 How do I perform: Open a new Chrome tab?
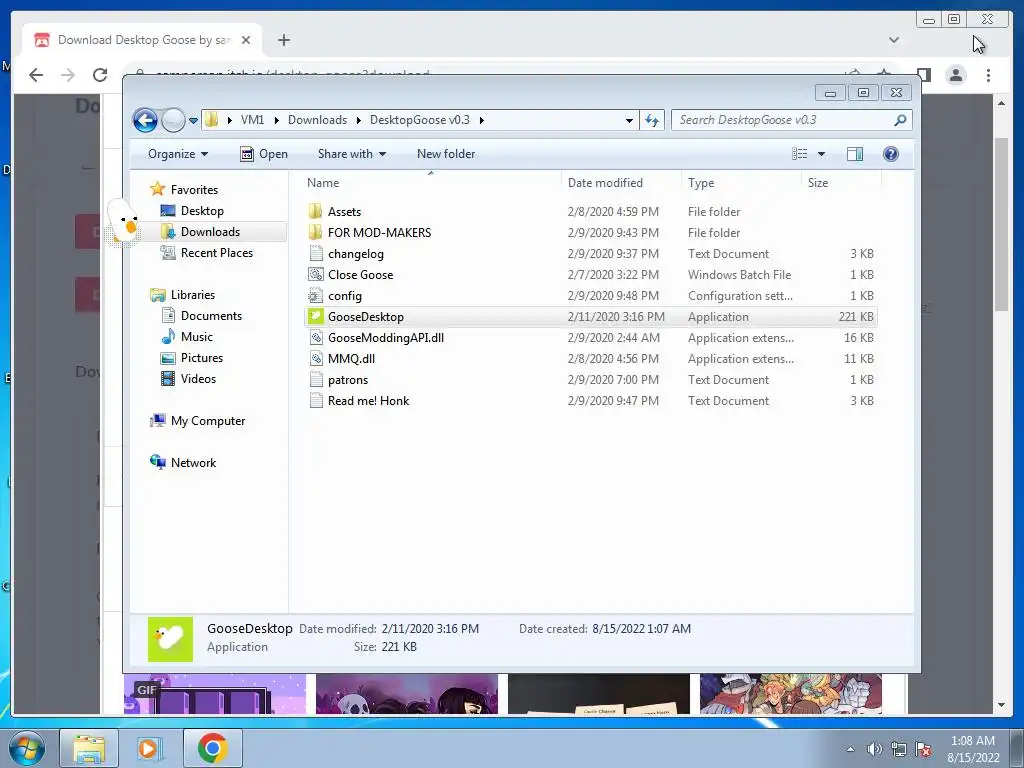click(x=283, y=40)
